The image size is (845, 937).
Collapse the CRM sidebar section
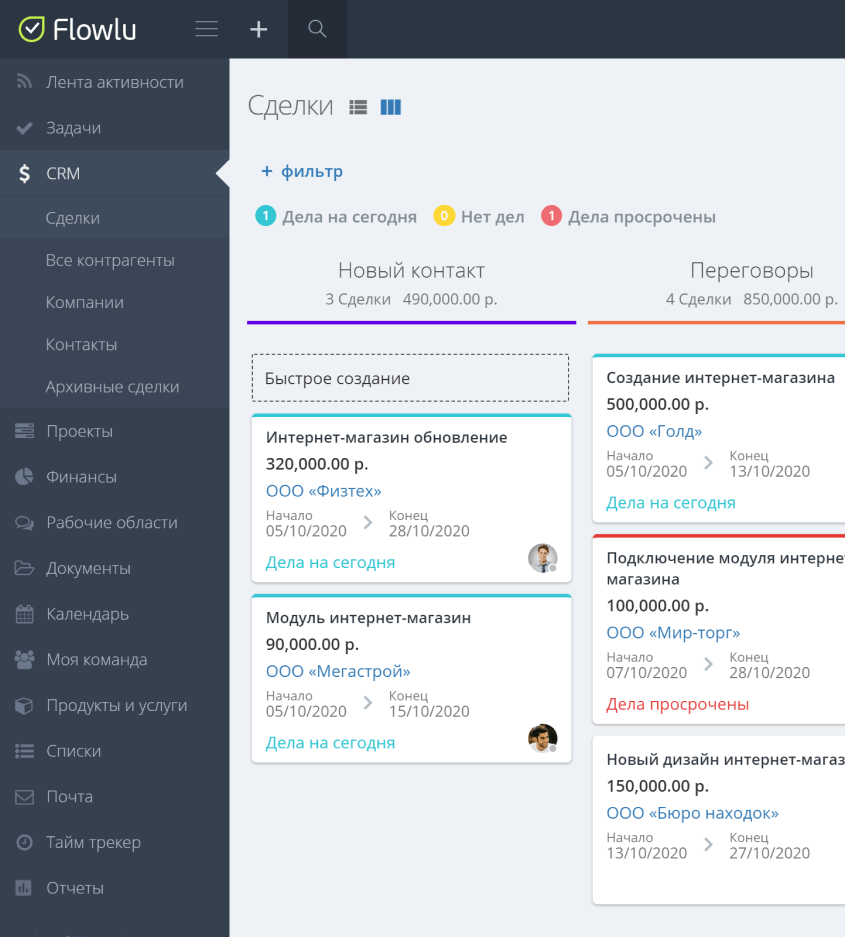(x=62, y=173)
